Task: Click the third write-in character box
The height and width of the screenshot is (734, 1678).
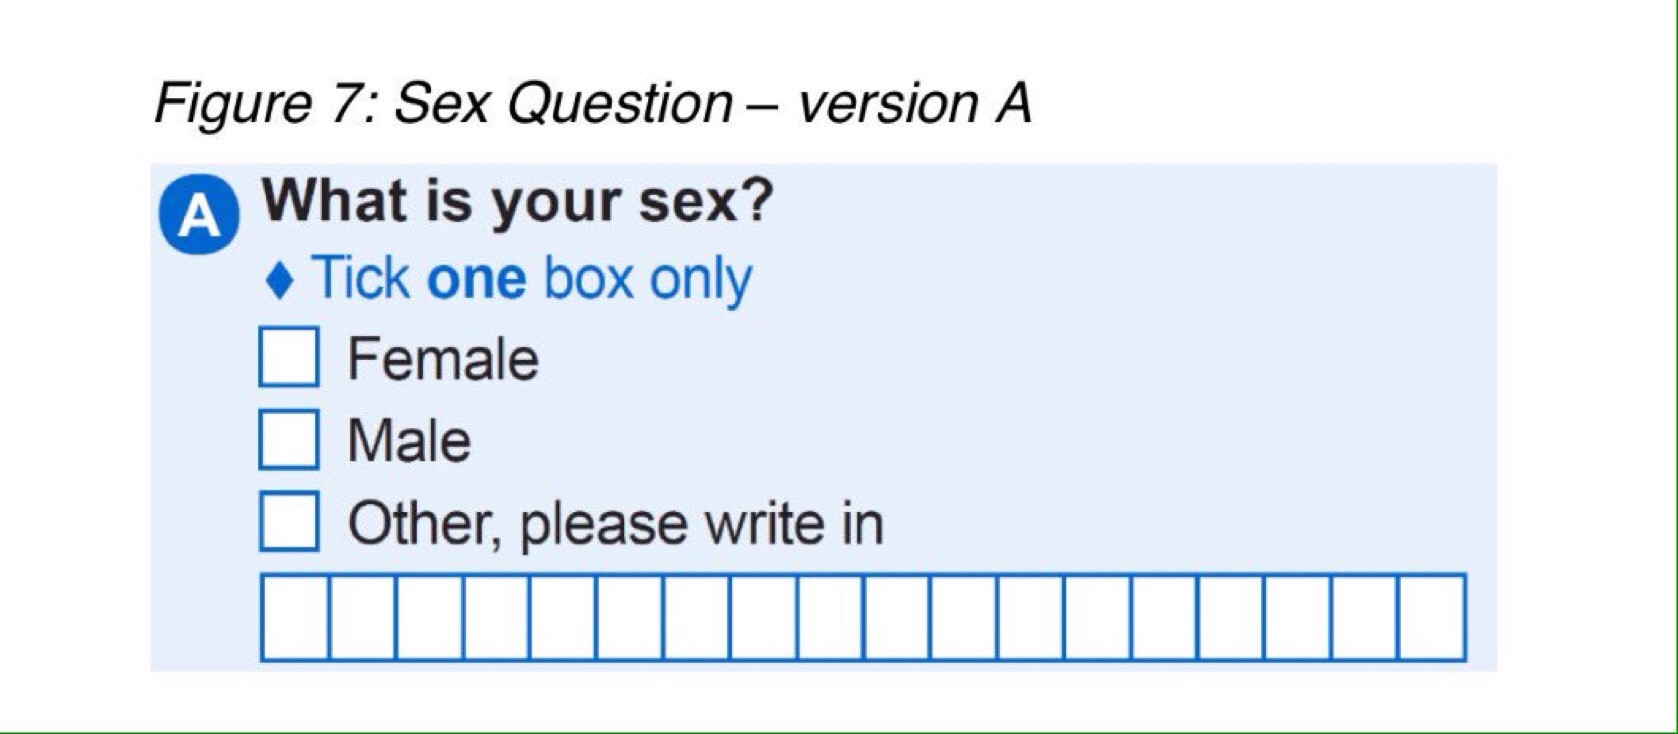Action: (x=429, y=617)
